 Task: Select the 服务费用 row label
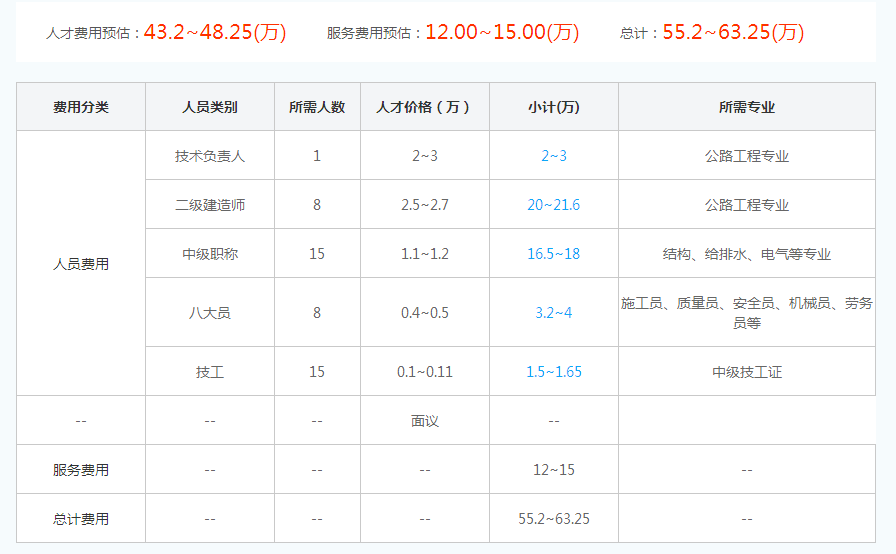(81, 470)
